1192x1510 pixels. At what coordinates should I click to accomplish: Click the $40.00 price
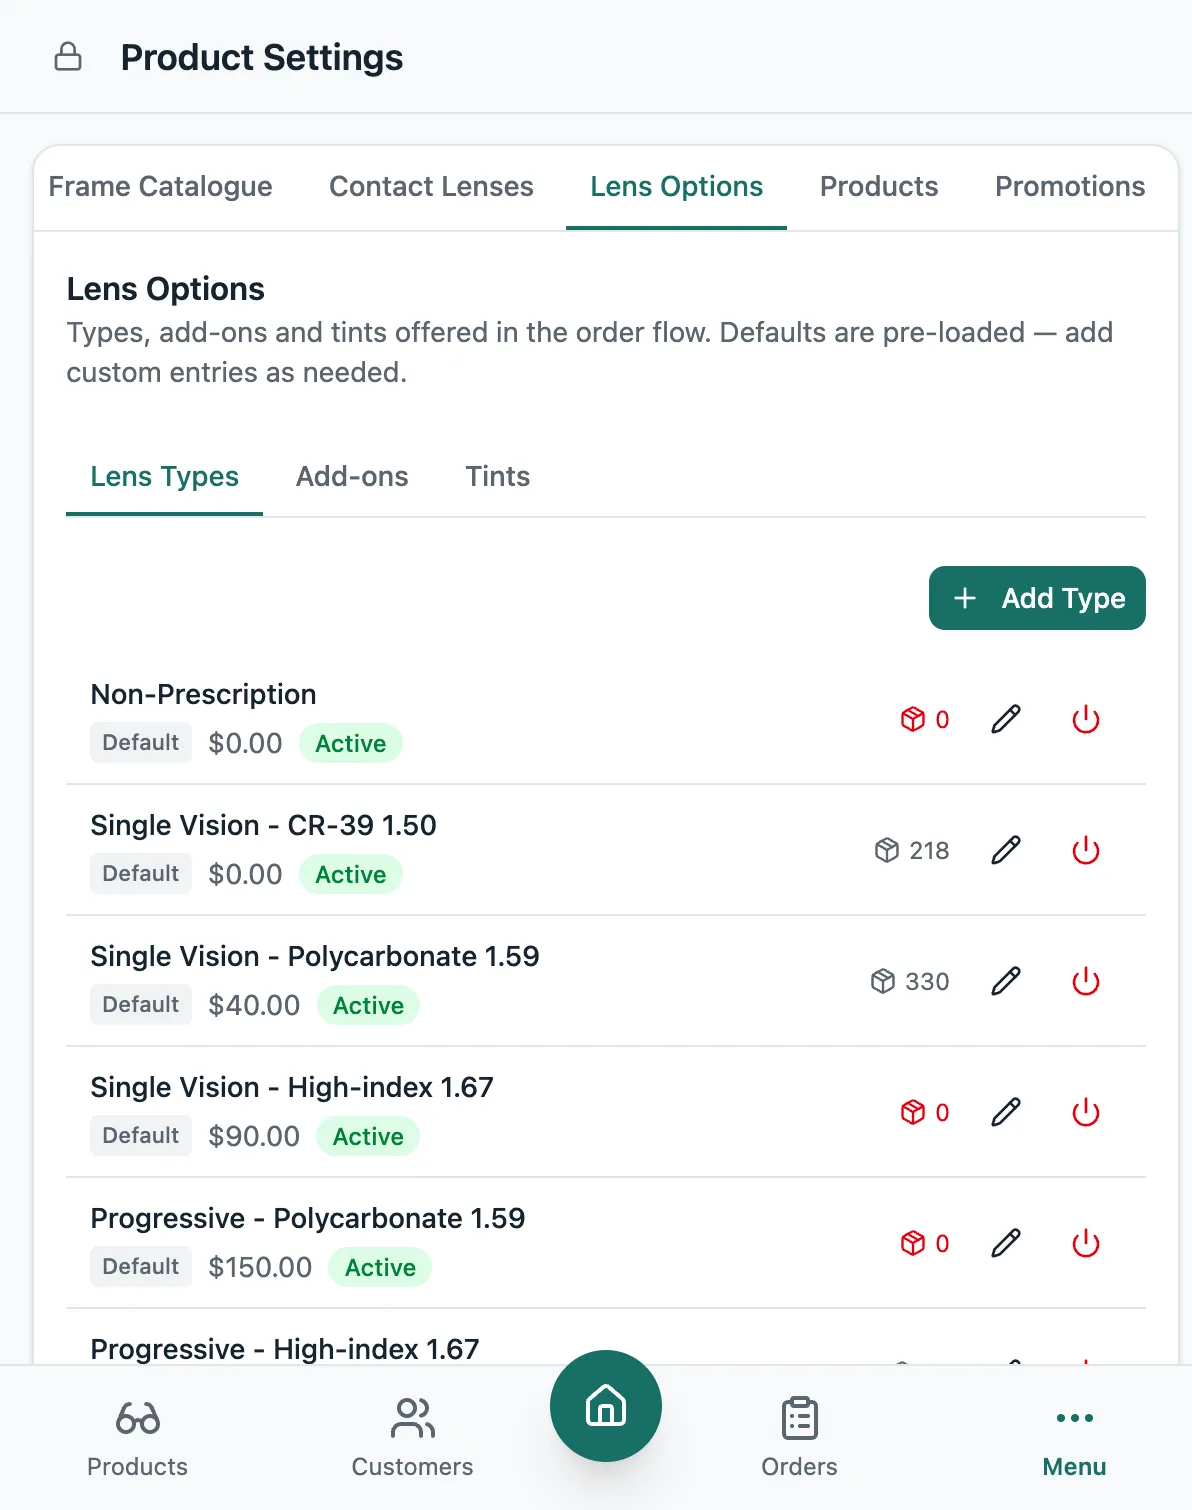(254, 1005)
